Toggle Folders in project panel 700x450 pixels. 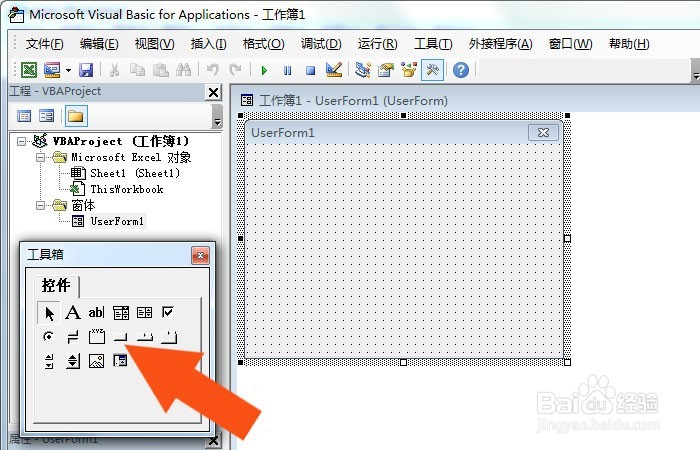point(75,116)
